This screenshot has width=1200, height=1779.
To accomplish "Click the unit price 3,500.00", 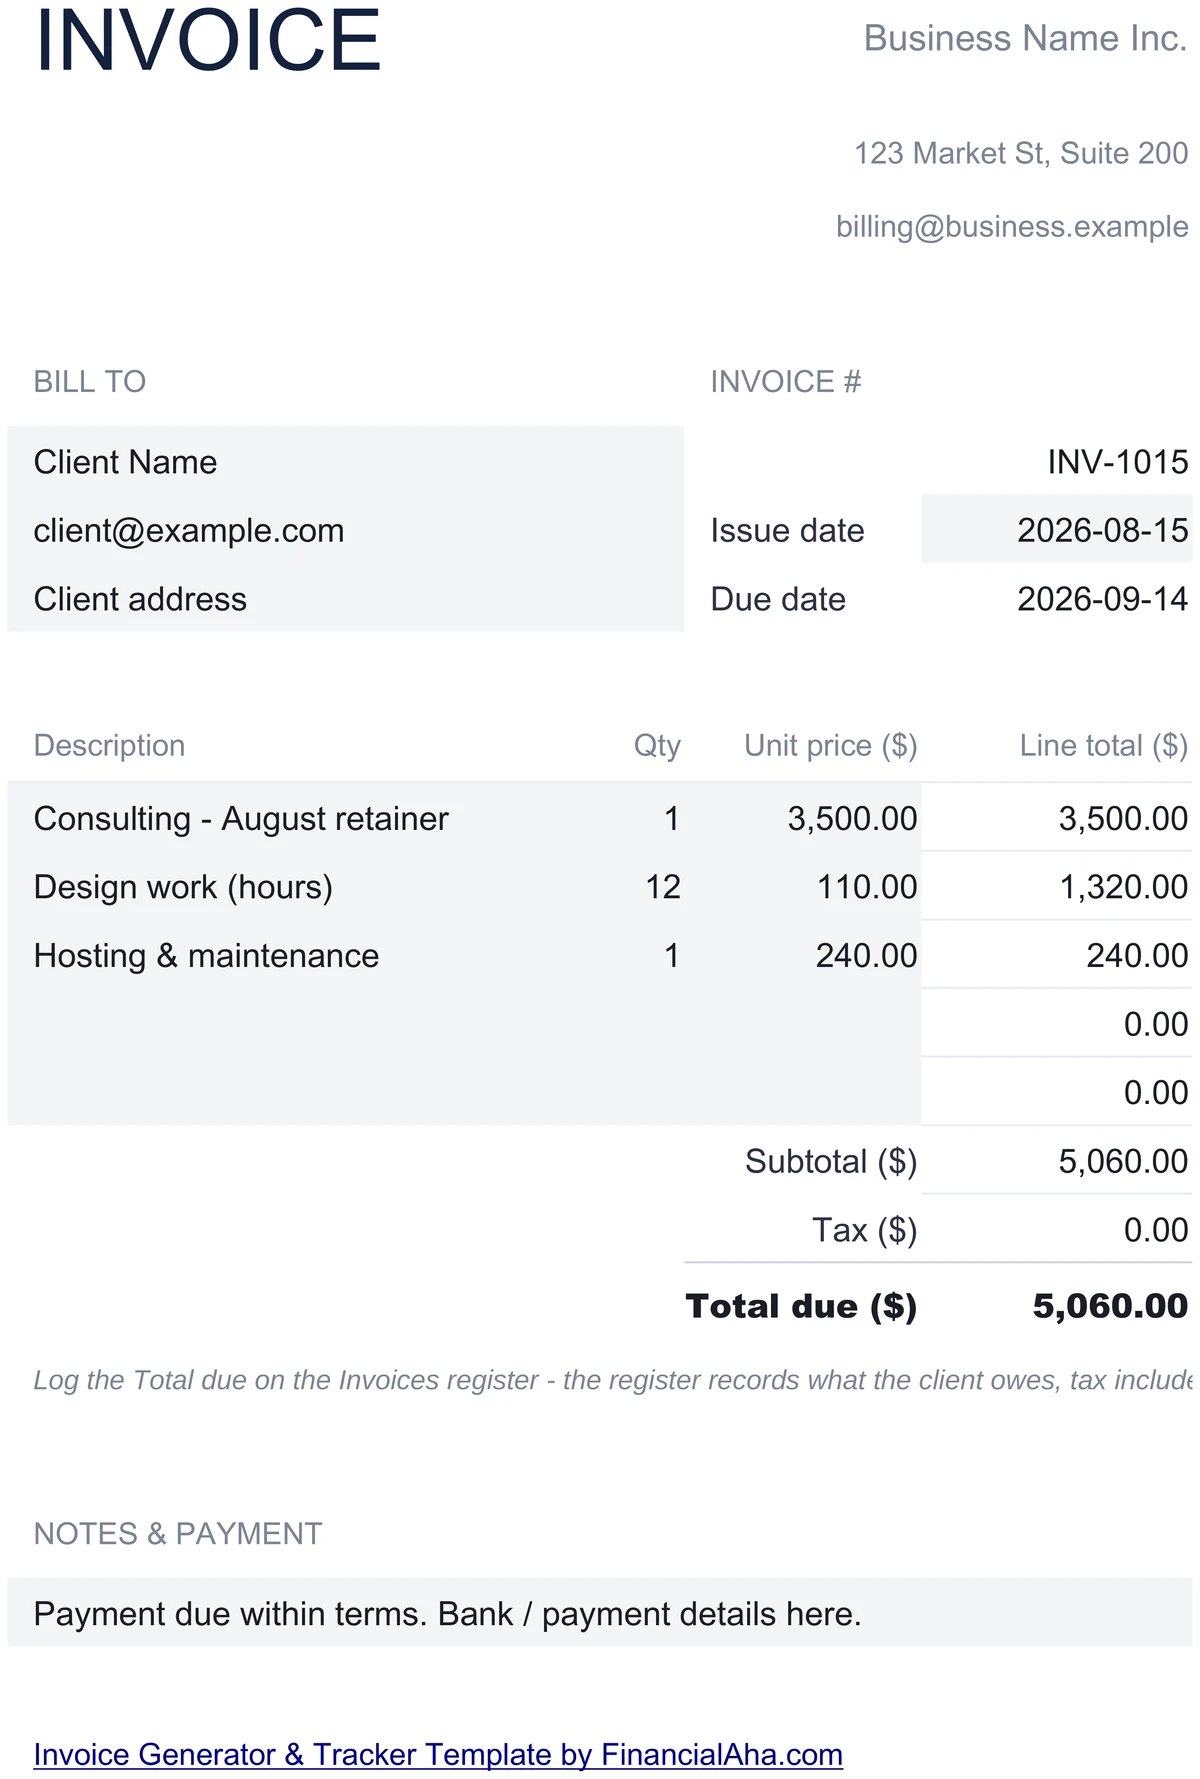I will coord(852,818).
